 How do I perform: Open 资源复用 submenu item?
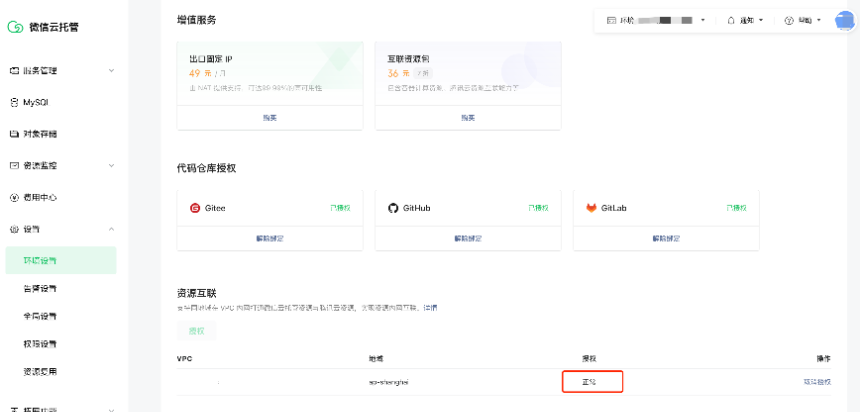40,371
